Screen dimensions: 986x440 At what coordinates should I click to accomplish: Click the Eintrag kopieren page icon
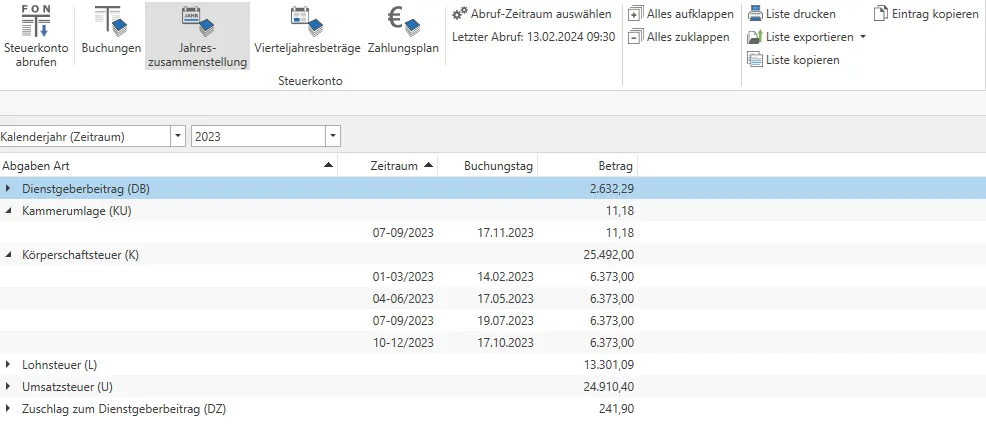[881, 13]
